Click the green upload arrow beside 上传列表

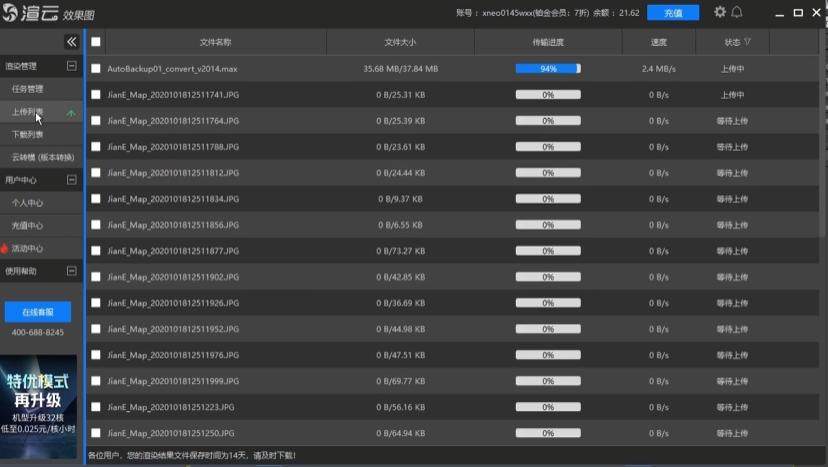tap(70, 113)
